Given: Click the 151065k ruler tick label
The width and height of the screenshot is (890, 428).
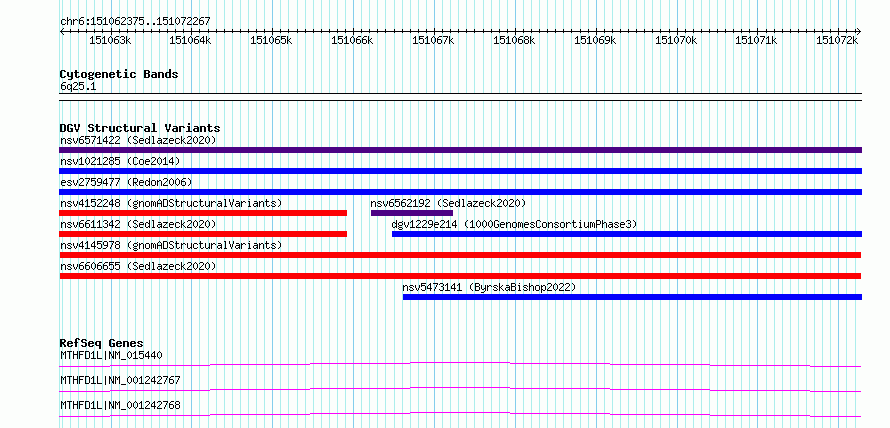Looking at the screenshot, I should [x=271, y=40].
